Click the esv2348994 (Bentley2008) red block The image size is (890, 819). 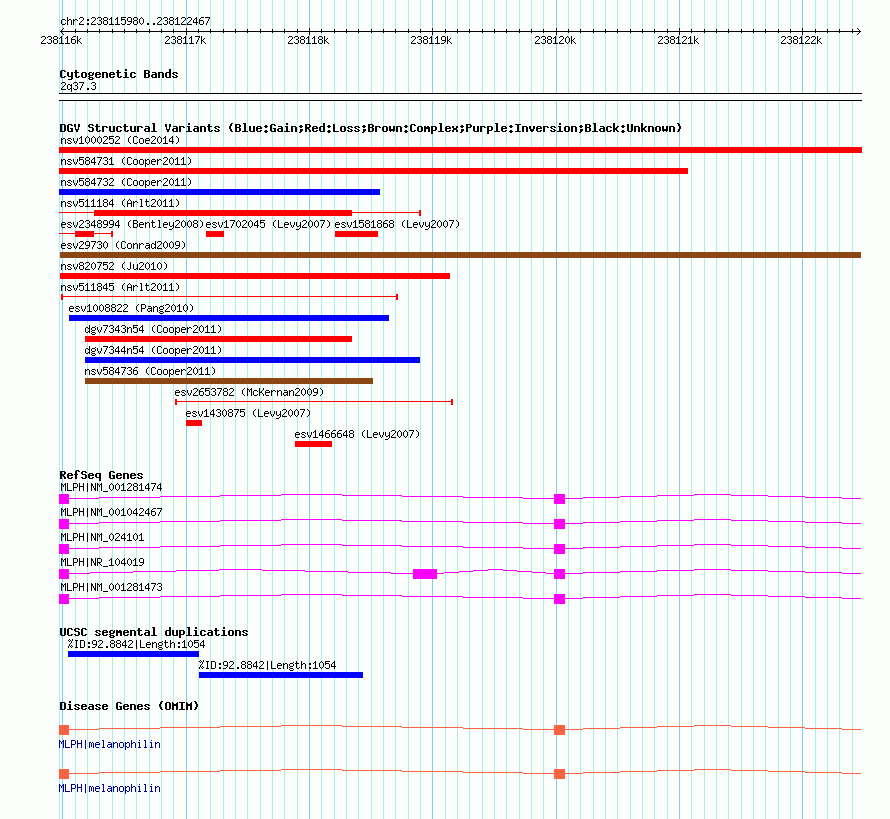pos(85,234)
